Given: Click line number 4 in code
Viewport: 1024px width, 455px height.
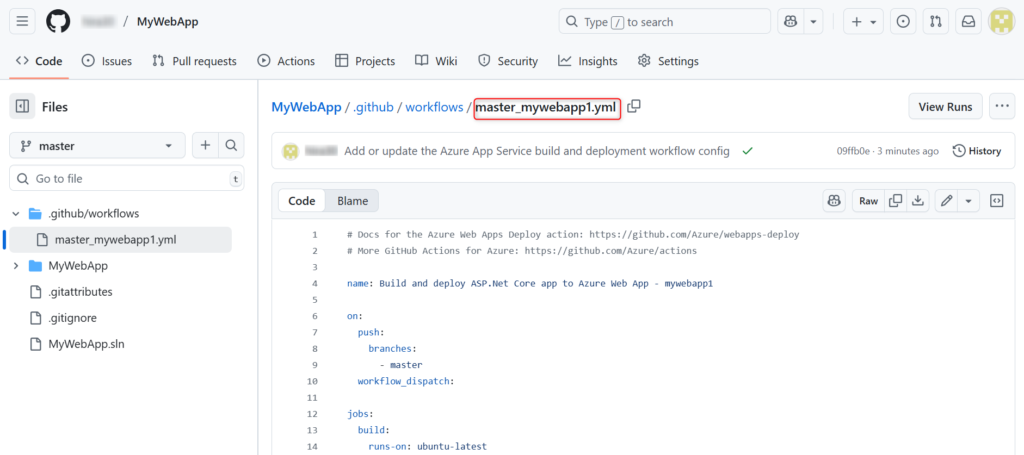Looking at the screenshot, I should click(x=315, y=283).
